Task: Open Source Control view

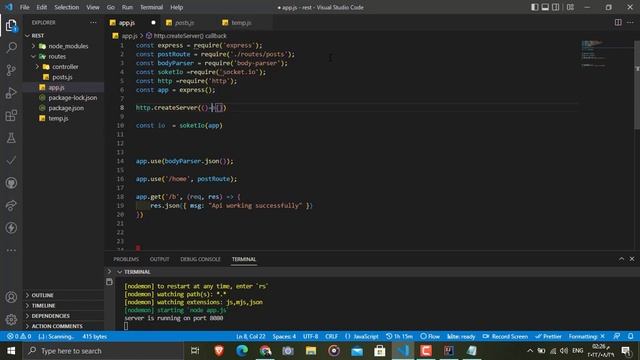Action: 11,70
